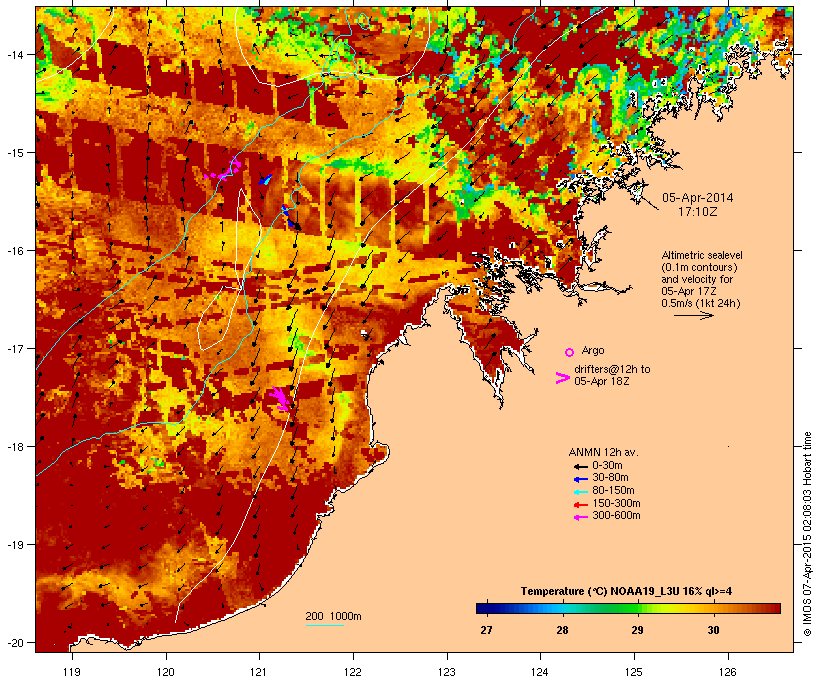Viewport: 820px width, 680px height.
Task: Click the colorbar tick label 29
Action: tap(637, 630)
